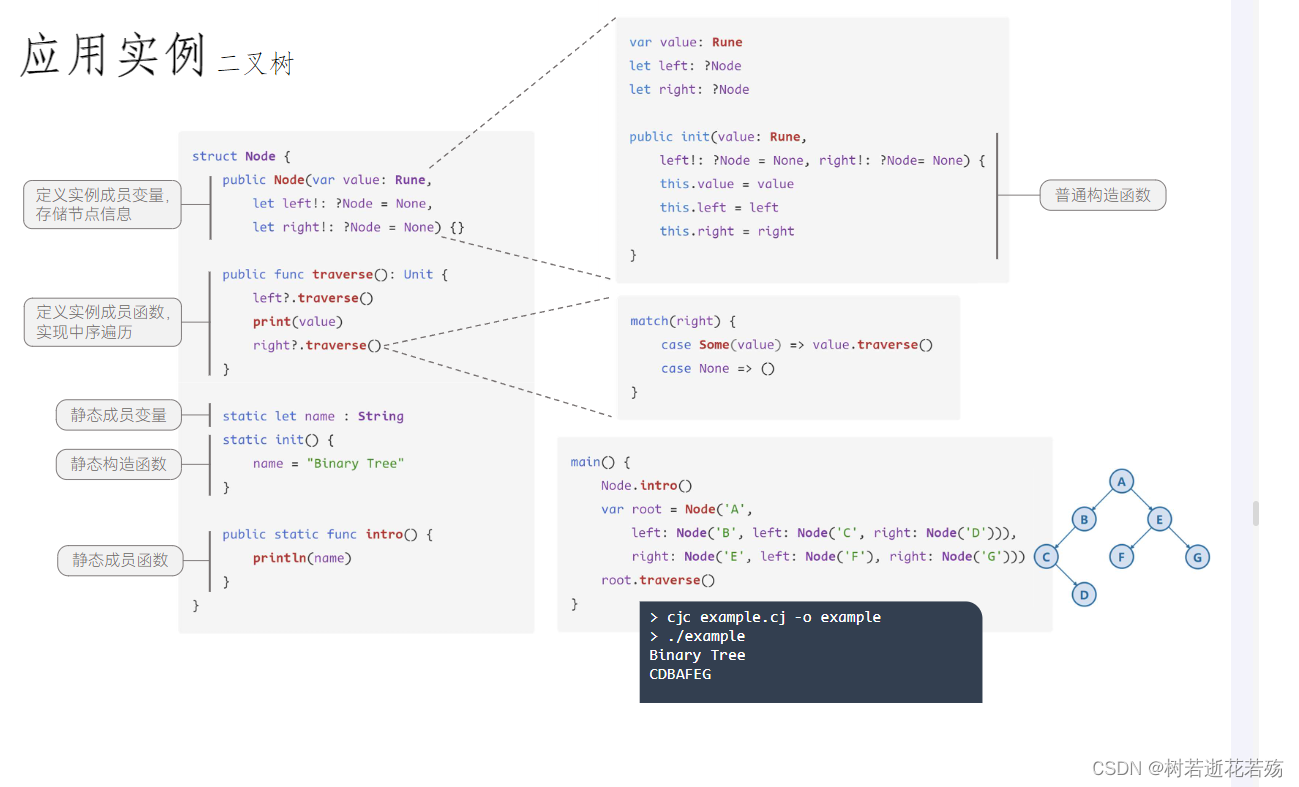Click the 普通构造函数 label box
The height and width of the screenshot is (787, 1299).
click(x=1103, y=195)
